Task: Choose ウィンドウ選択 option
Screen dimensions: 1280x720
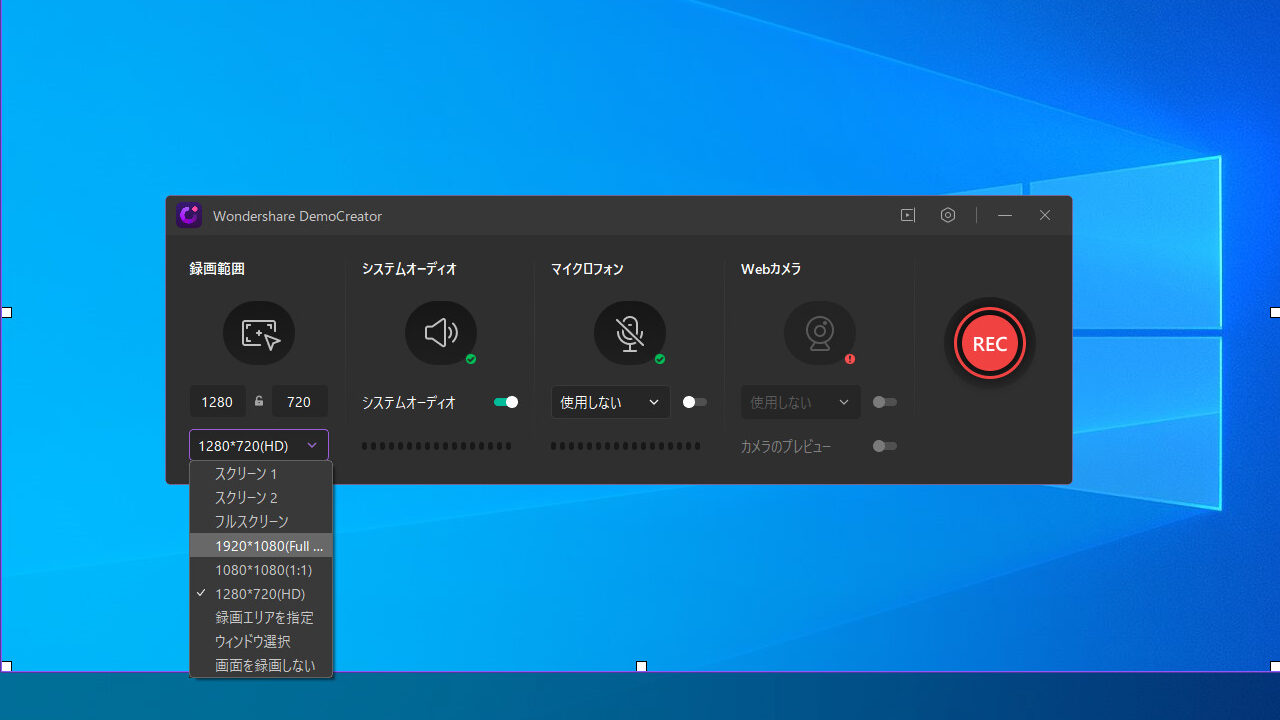Action: pyautogui.click(x=261, y=641)
